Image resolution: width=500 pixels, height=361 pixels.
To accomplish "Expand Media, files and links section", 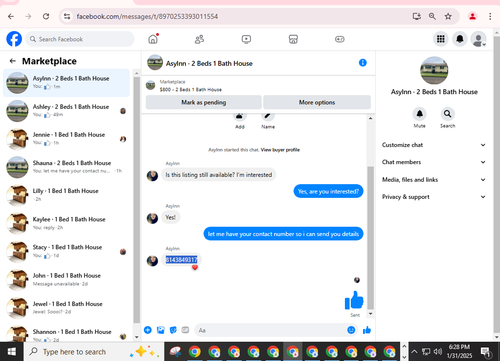I will point(434,180).
